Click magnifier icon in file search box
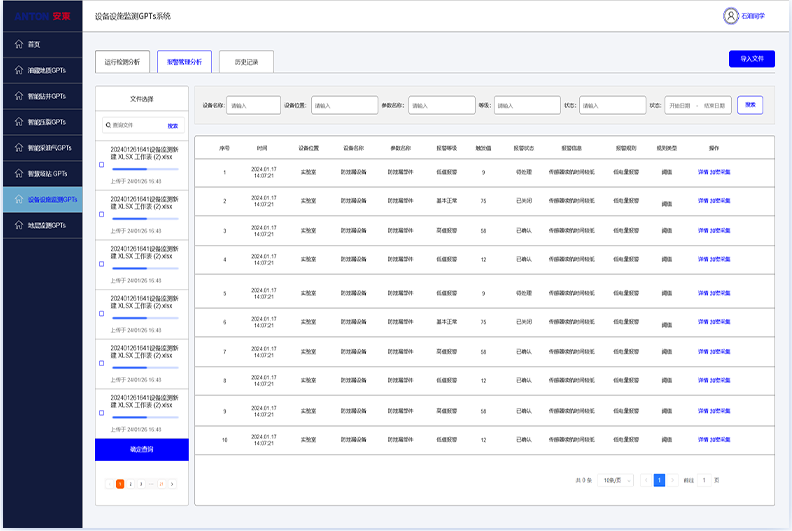The image size is (792, 531). coord(108,125)
